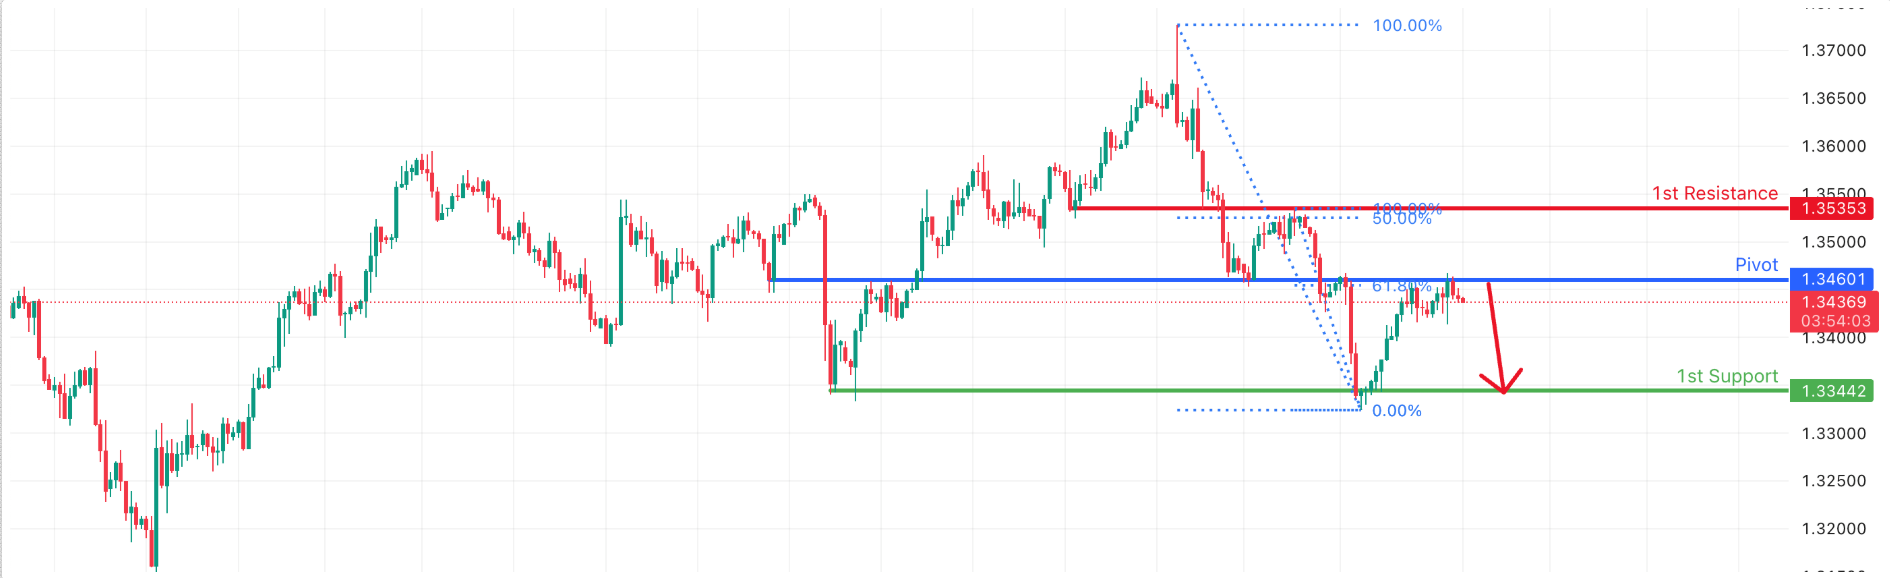Click the 50.00% Fibonacci level label

(x=1401, y=219)
